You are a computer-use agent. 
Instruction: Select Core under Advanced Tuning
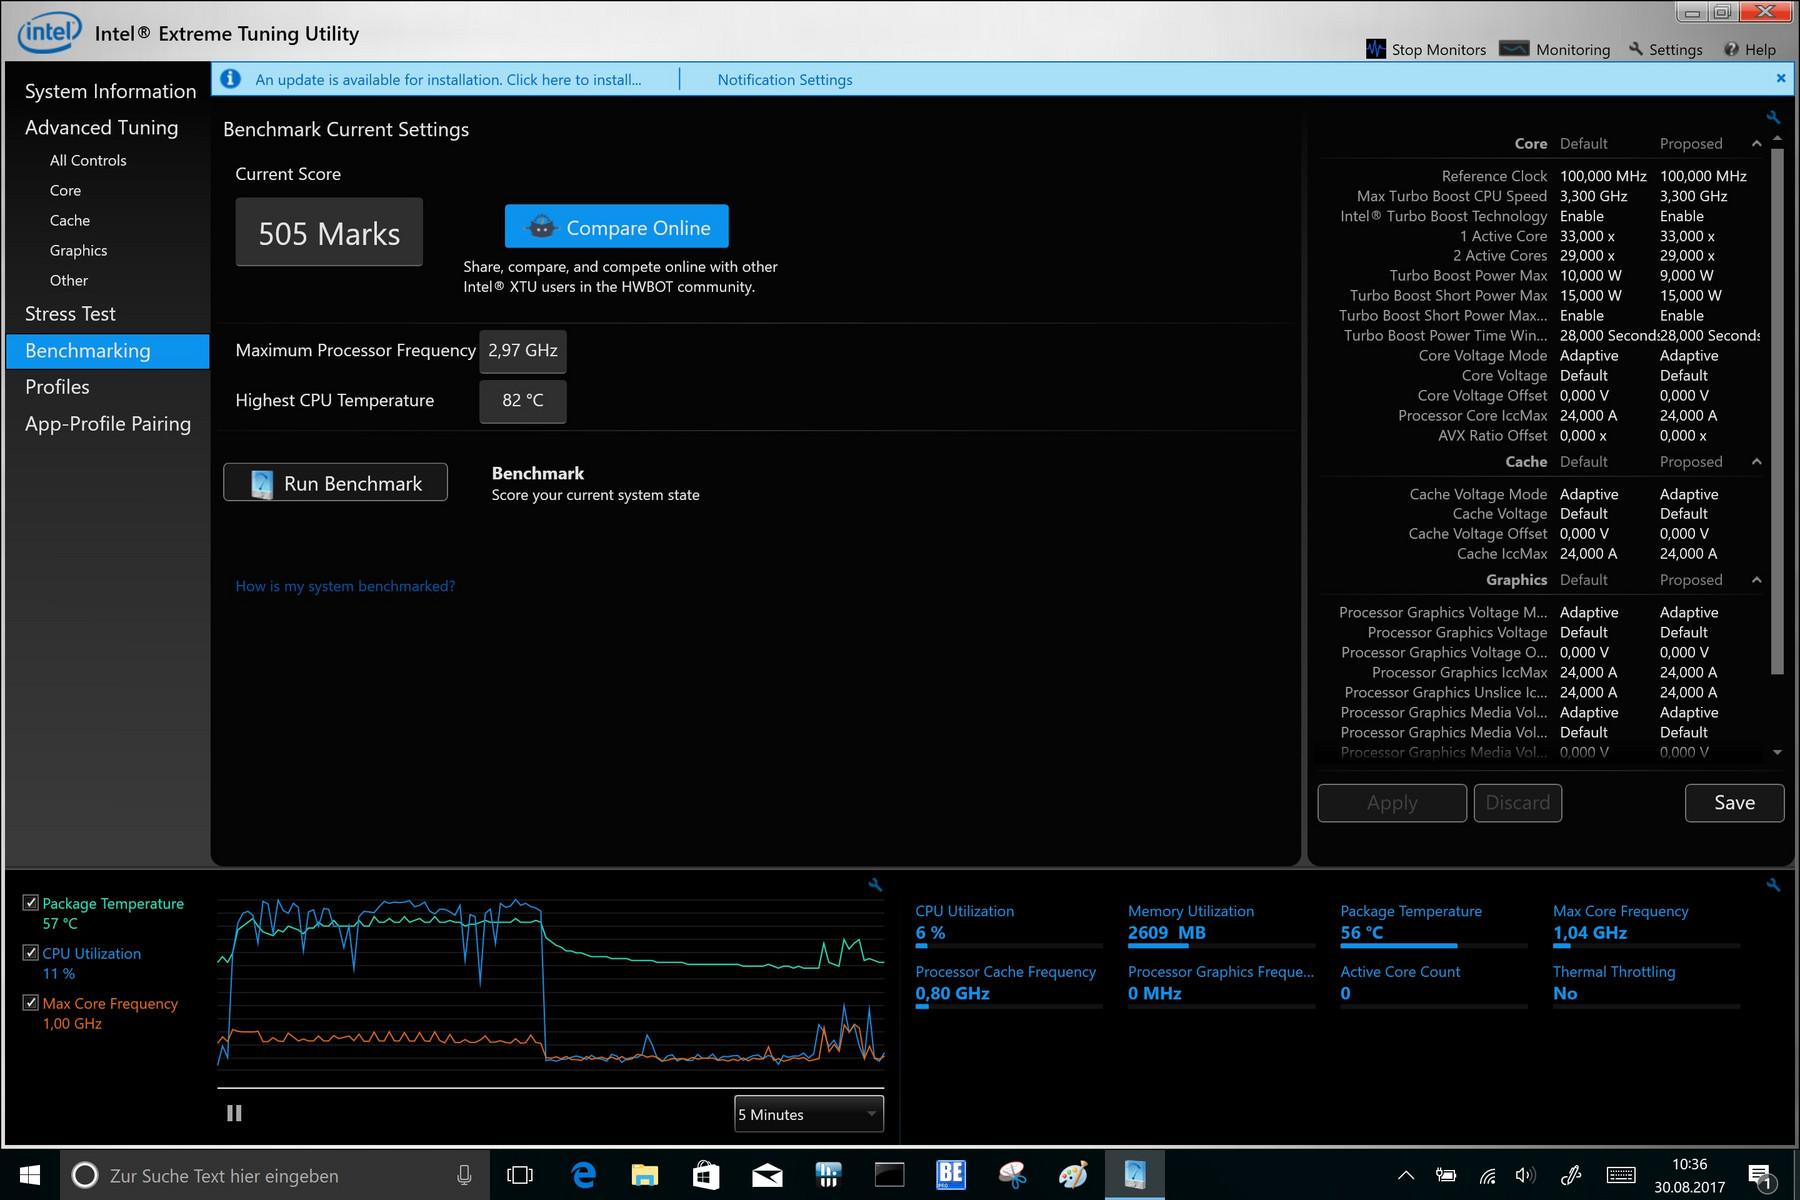coord(65,190)
